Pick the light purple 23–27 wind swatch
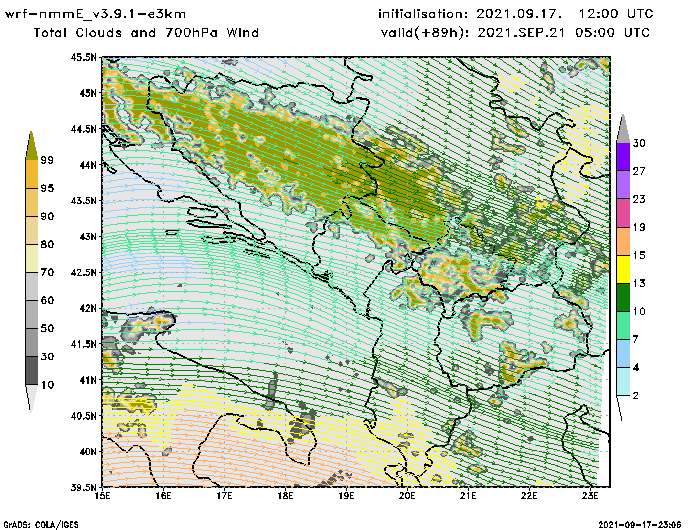Screen dimensions: 700x530 pyautogui.click(x=623, y=185)
